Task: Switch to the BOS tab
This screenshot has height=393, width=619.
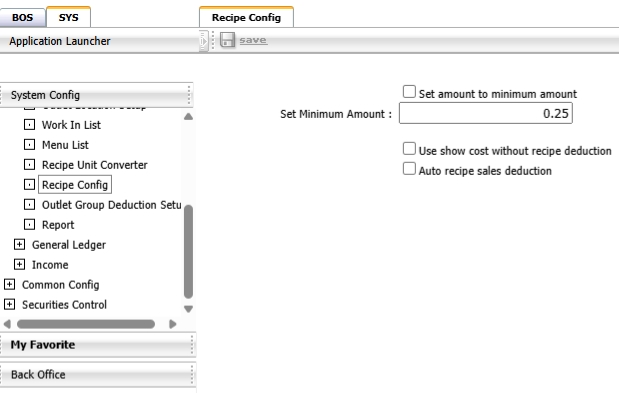Action: click(x=23, y=18)
